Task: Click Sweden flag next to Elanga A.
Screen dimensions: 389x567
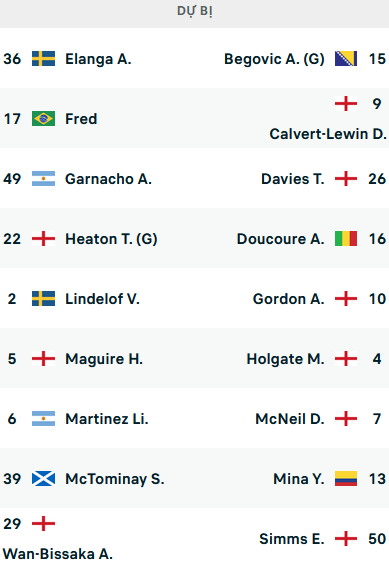Action: pos(43,59)
